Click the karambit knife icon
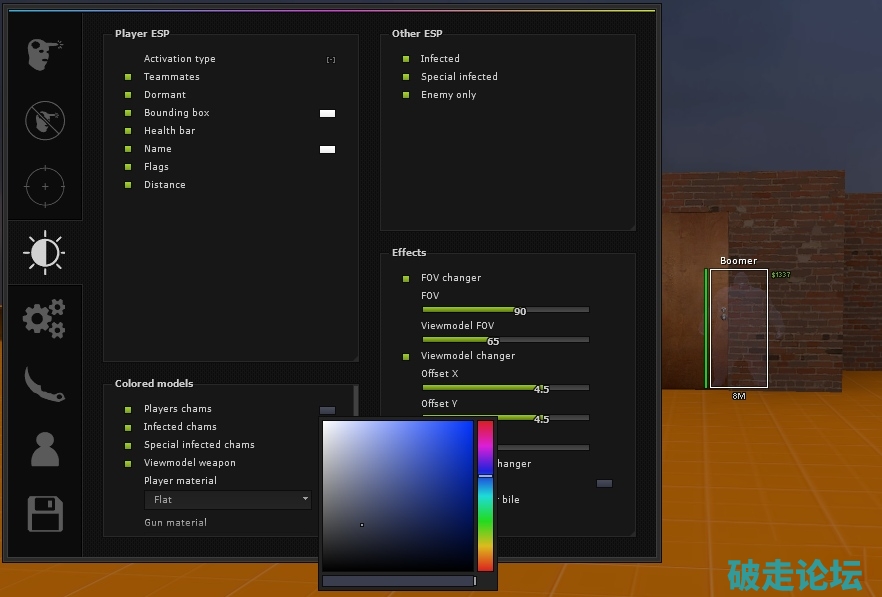The width and height of the screenshot is (882, 597). coord(45,383)
